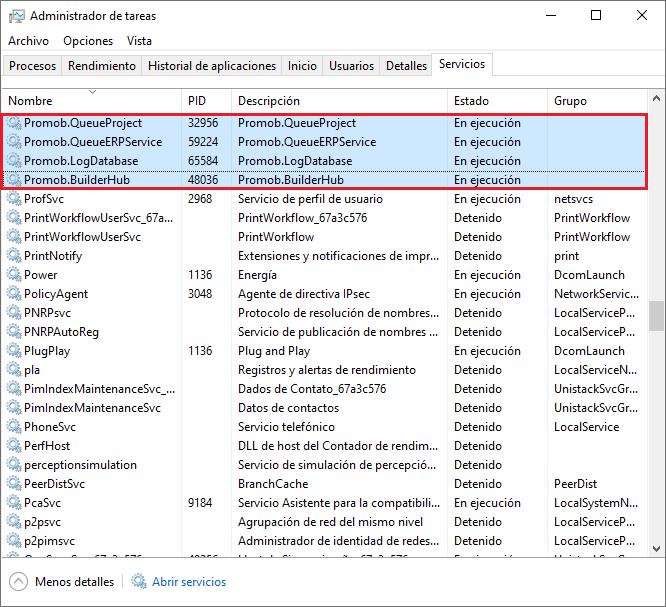Click the p2psvc service gear icon
This screenshot has width=666, height=607.
point(14,522)
